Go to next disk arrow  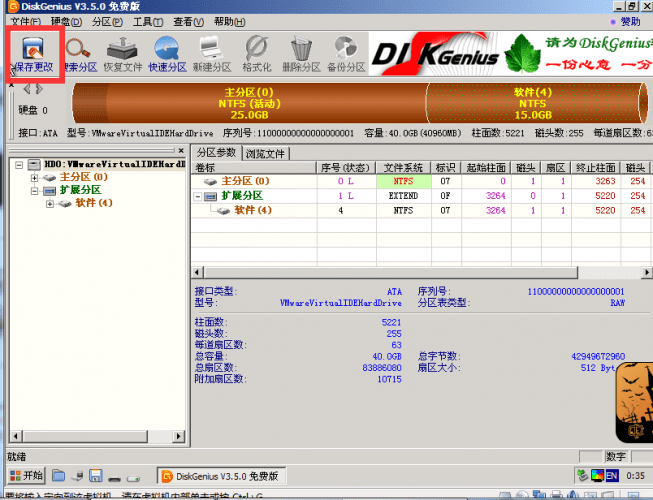(x=39, y=89)
